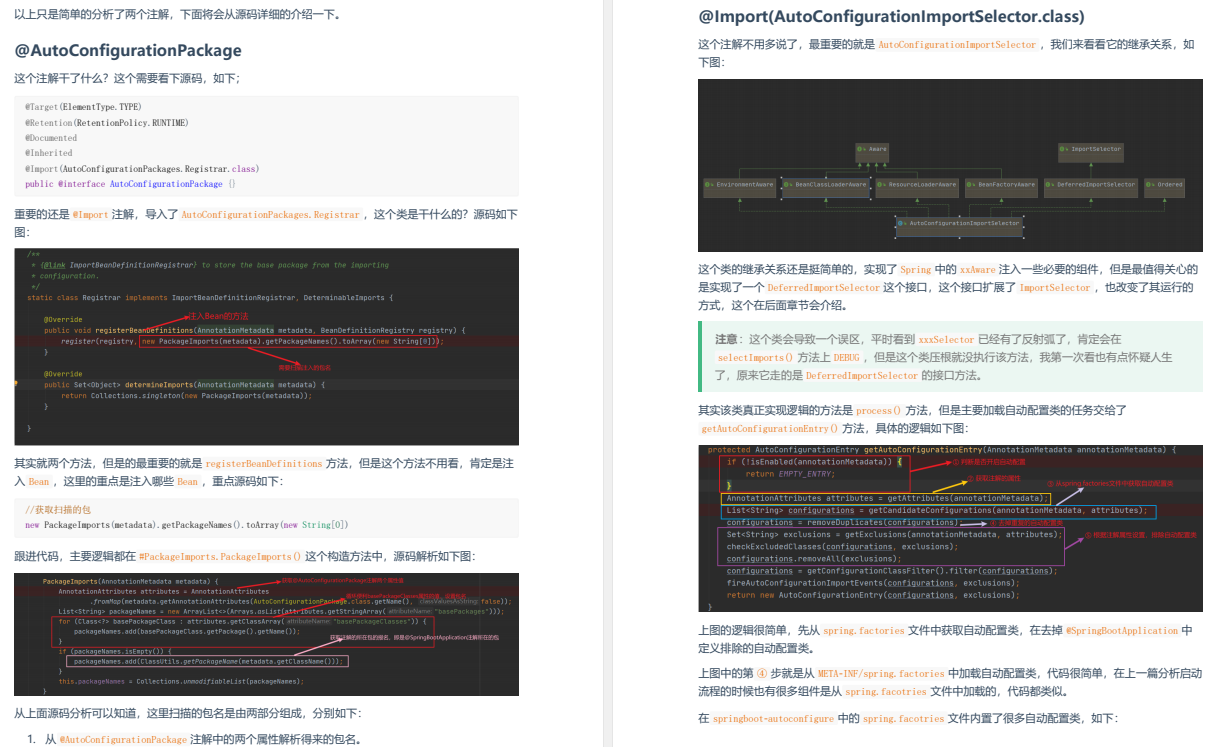Click inline code process()
1212x747 pixels.
[880, 411]
